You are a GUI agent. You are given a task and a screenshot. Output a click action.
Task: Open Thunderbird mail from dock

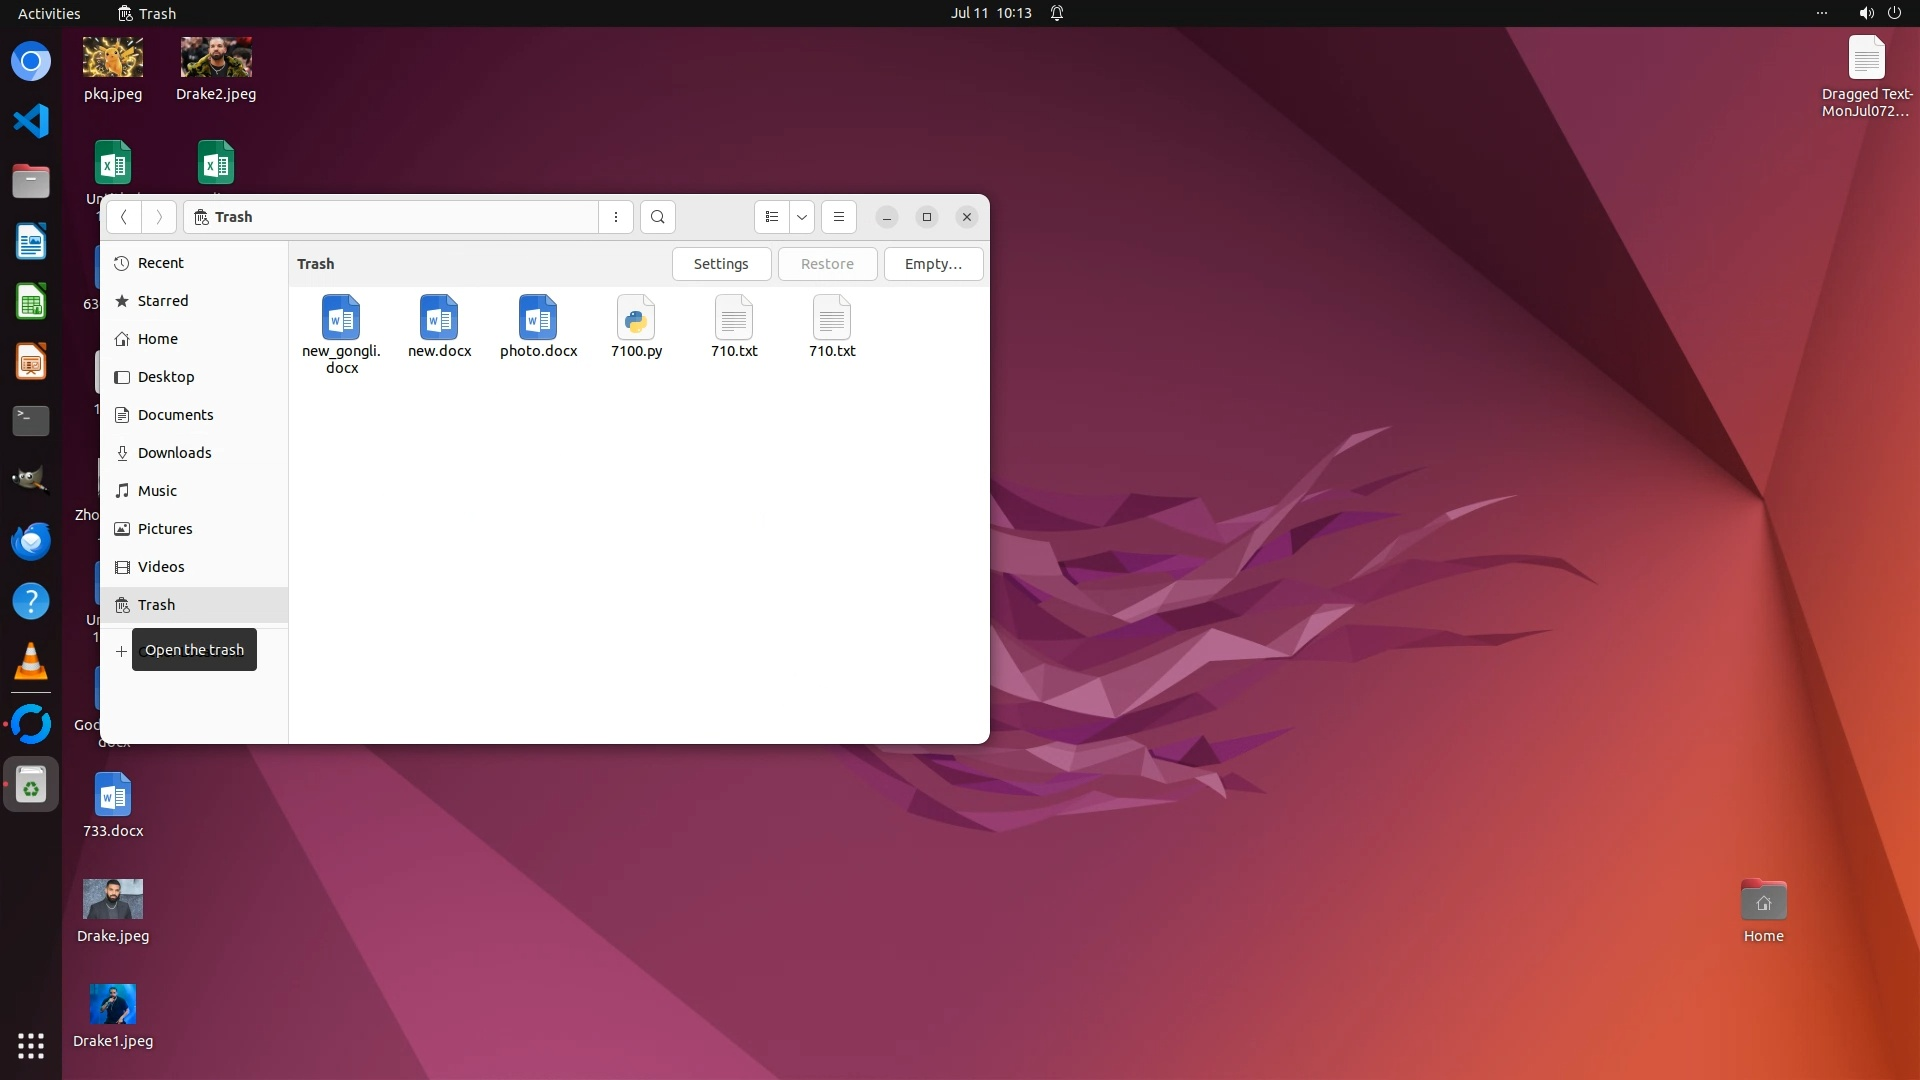[x=31, y=541]
